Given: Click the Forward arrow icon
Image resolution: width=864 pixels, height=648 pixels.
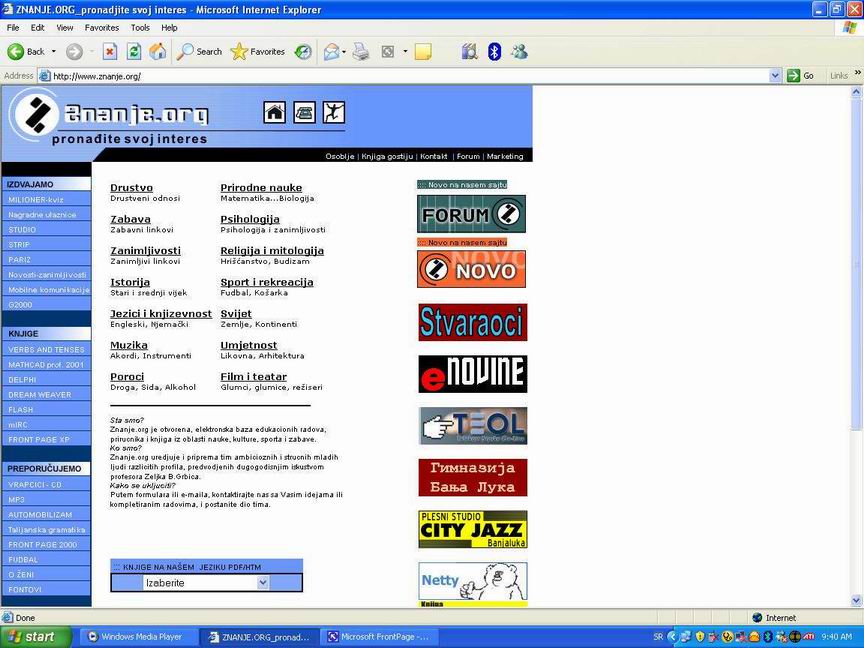Looking at the screenshot, I should tap(74, 52).
